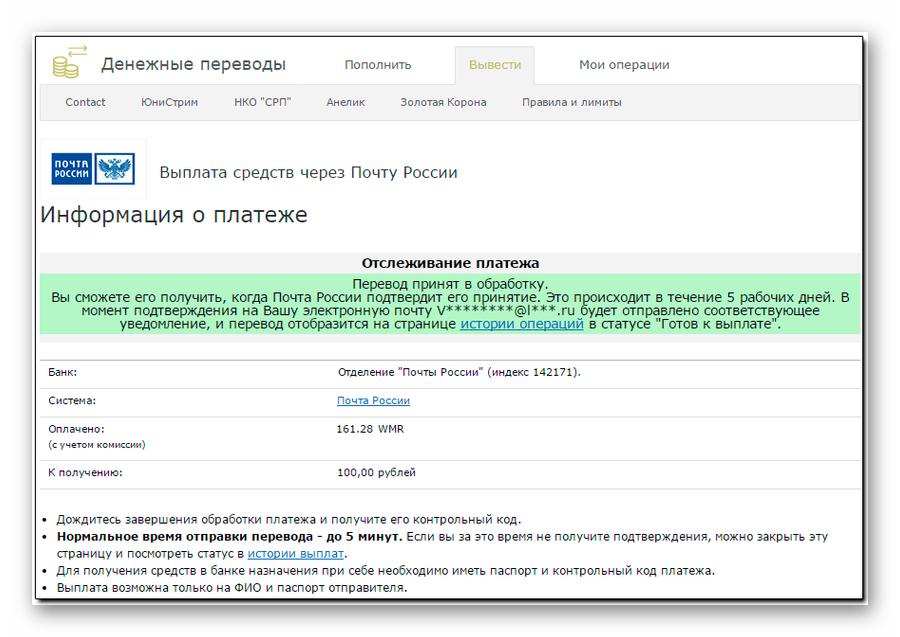Image resolution: width=900 pixels, height=637 pixels.
Task: Click the К получению: row label
Action: [86, 473]
